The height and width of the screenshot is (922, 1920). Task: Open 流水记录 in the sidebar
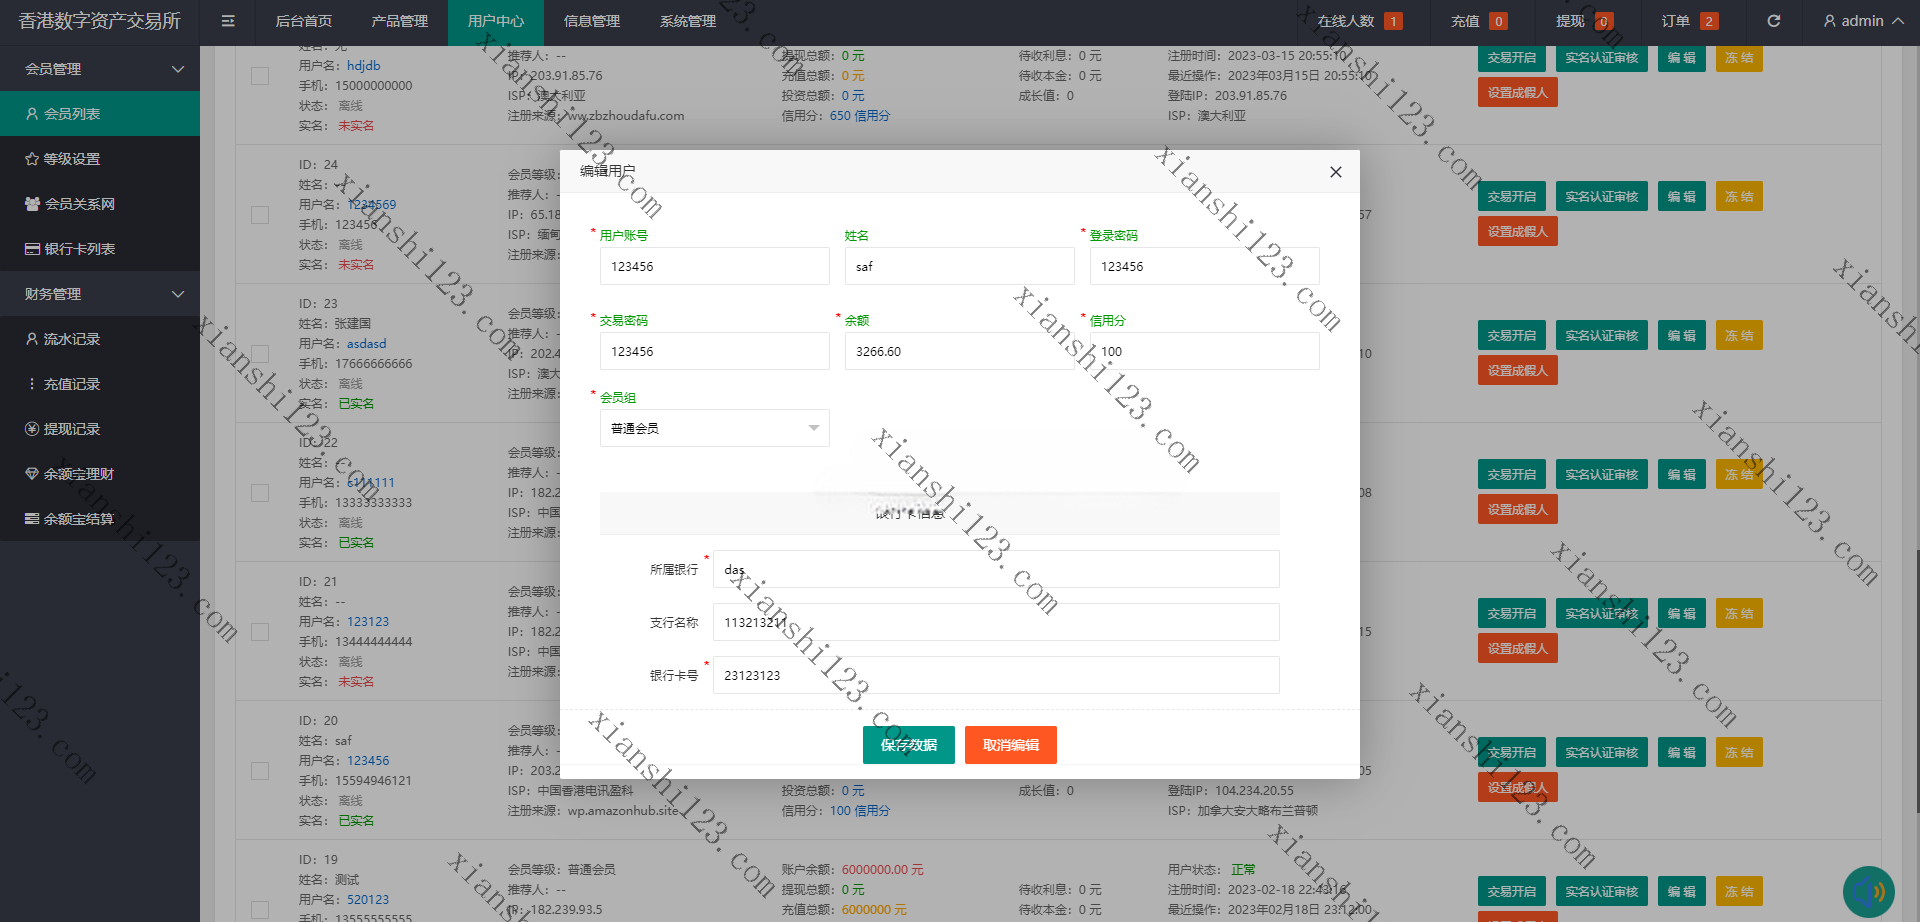click(100, 339)
